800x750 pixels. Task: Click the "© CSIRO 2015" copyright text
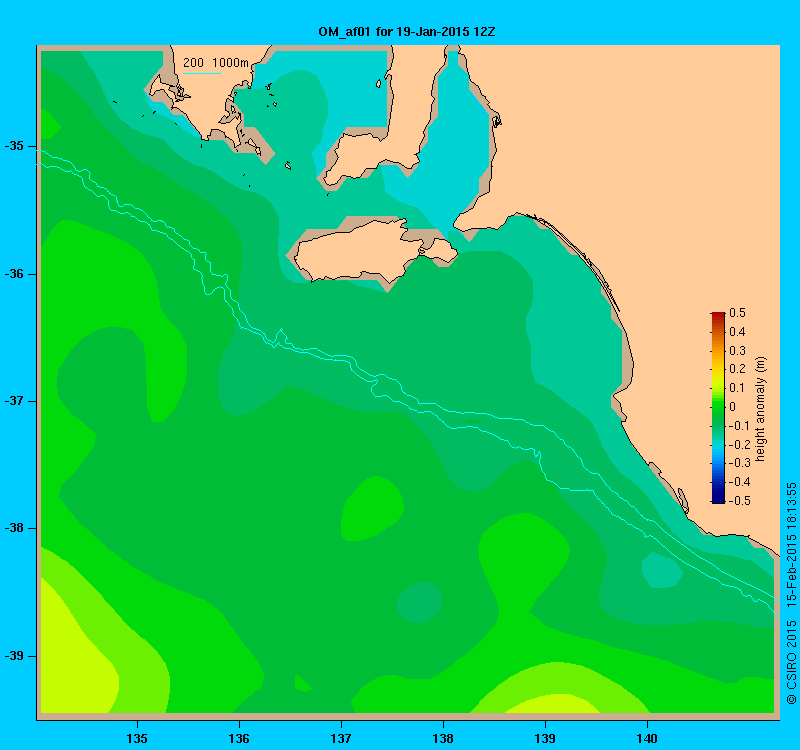coord(791,662)
